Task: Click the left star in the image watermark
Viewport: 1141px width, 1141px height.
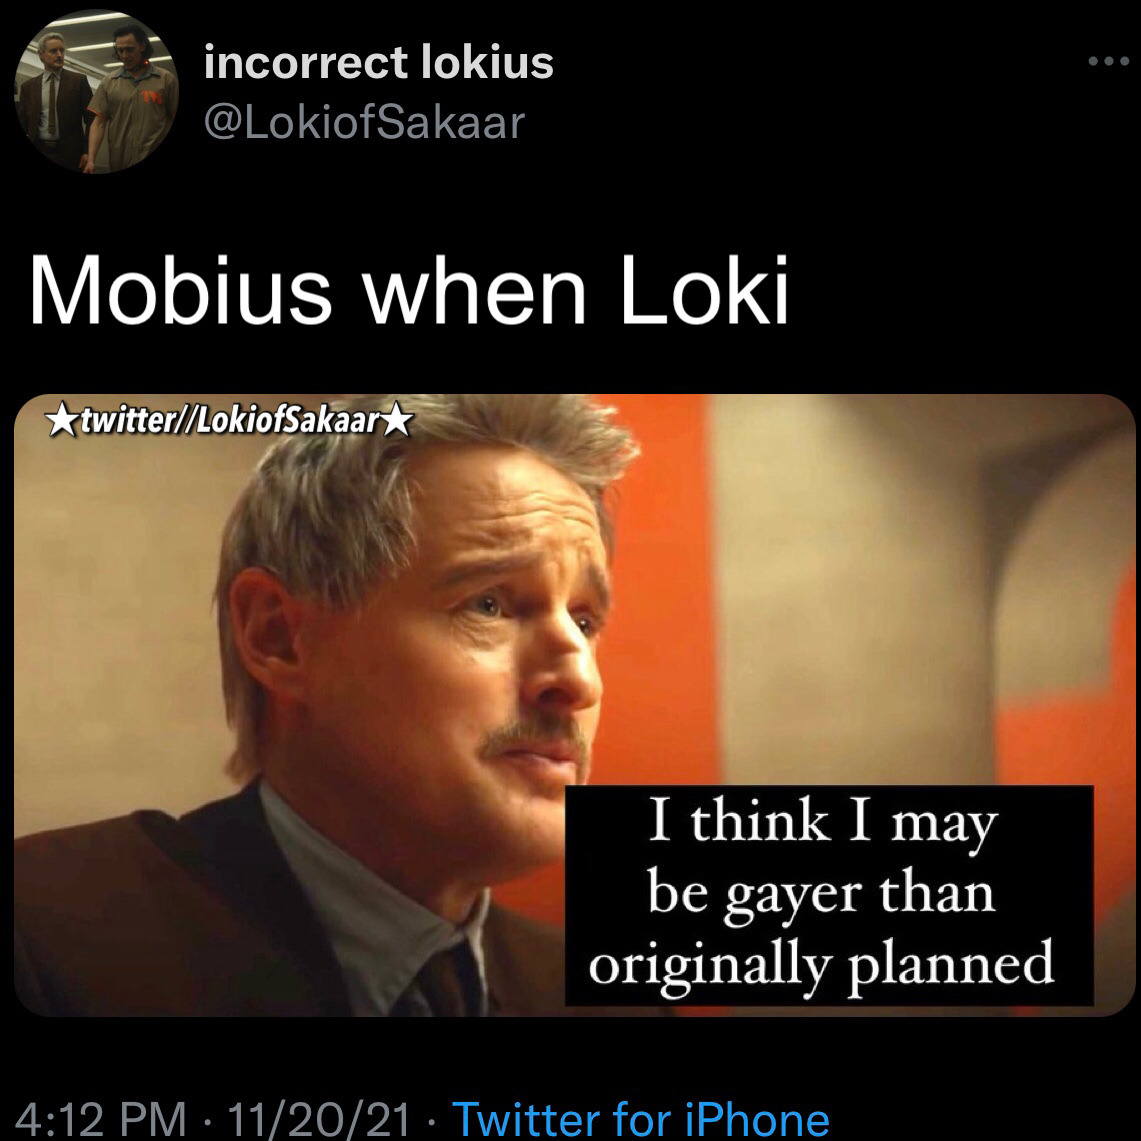Action: (x=63, y=421)
